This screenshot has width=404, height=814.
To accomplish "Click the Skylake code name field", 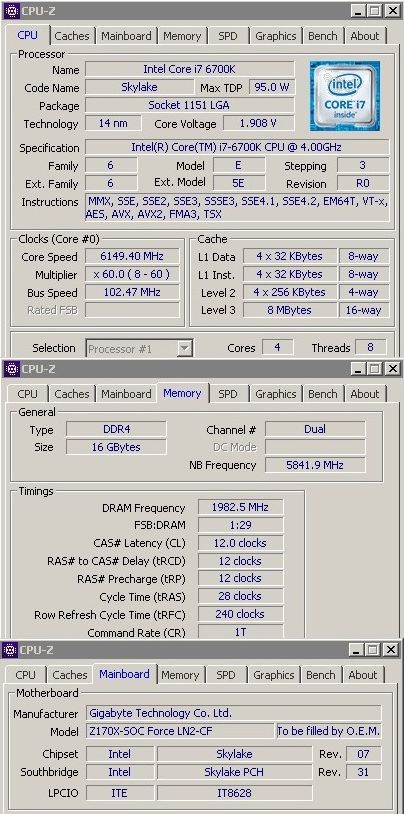I will tap(139, 87).
